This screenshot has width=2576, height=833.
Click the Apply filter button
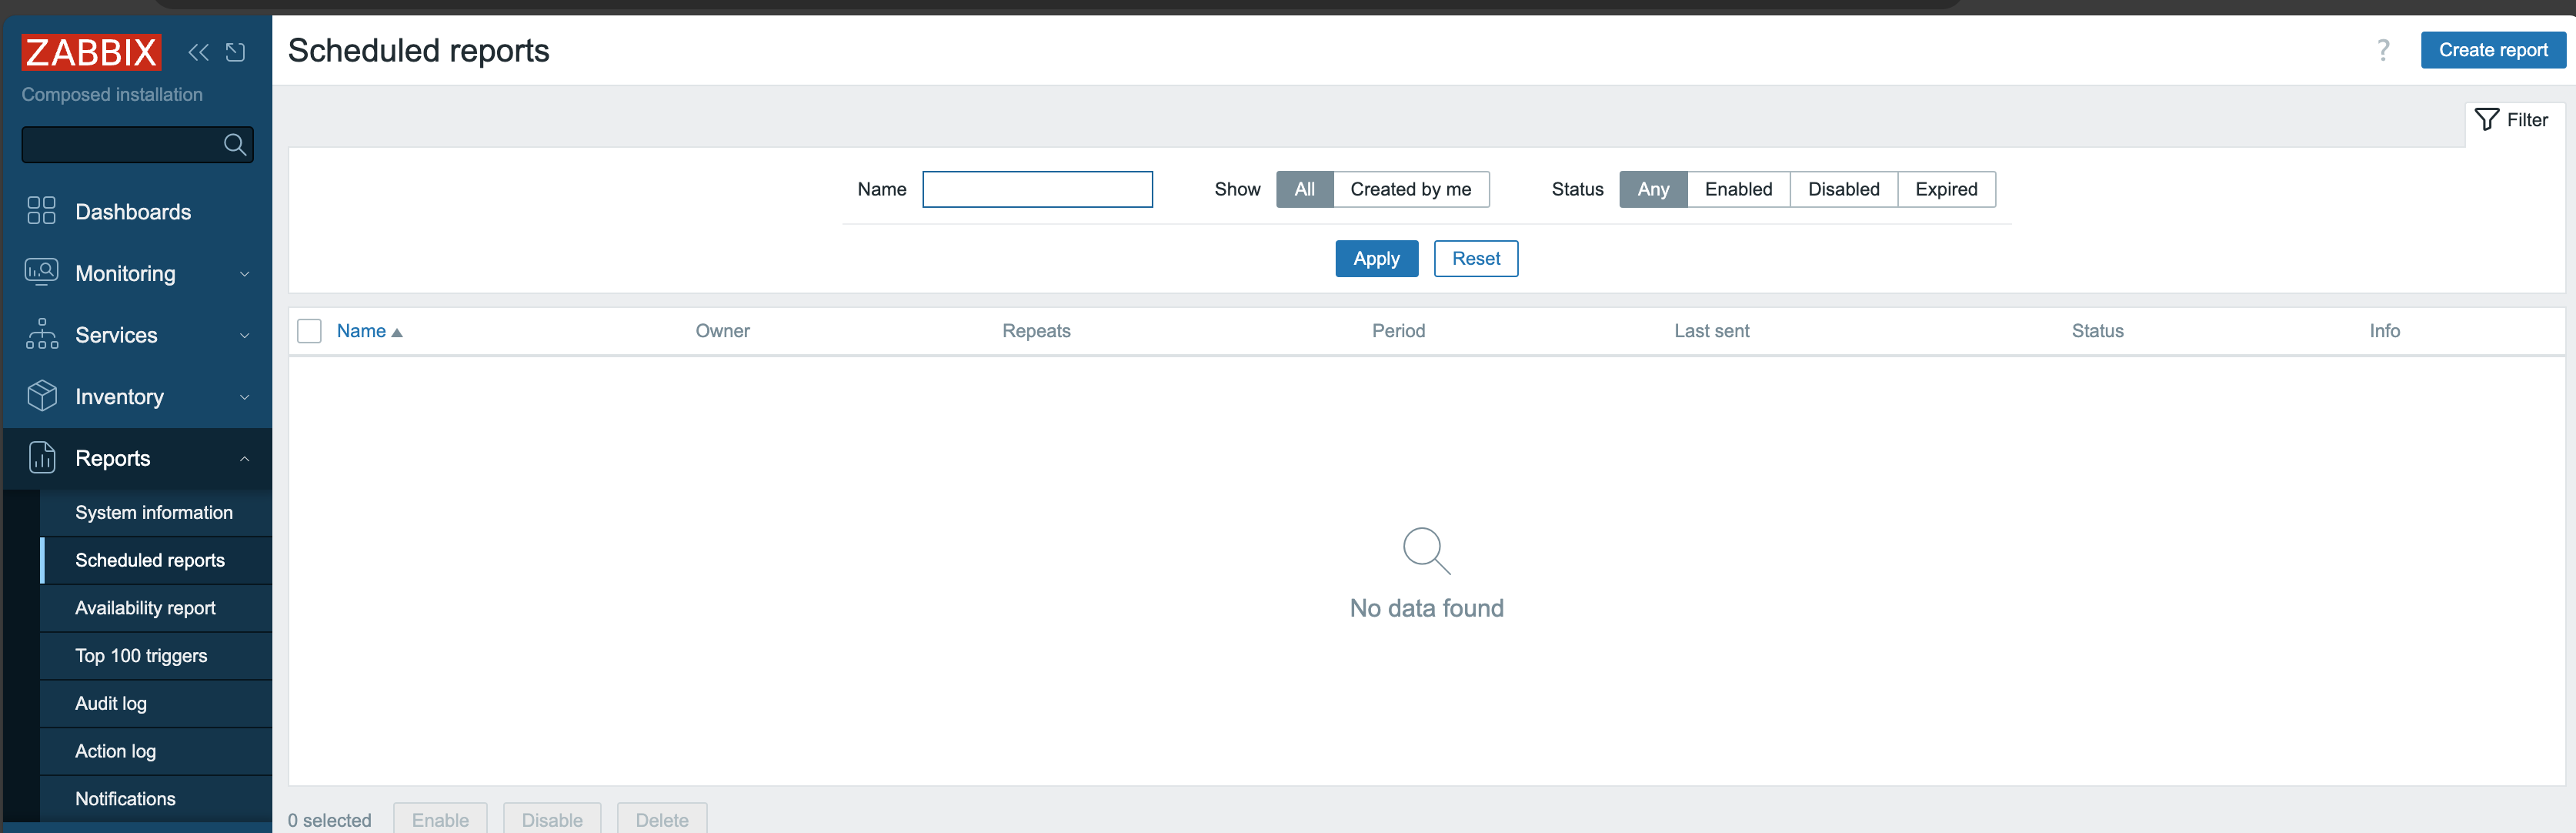(1376, 258)
